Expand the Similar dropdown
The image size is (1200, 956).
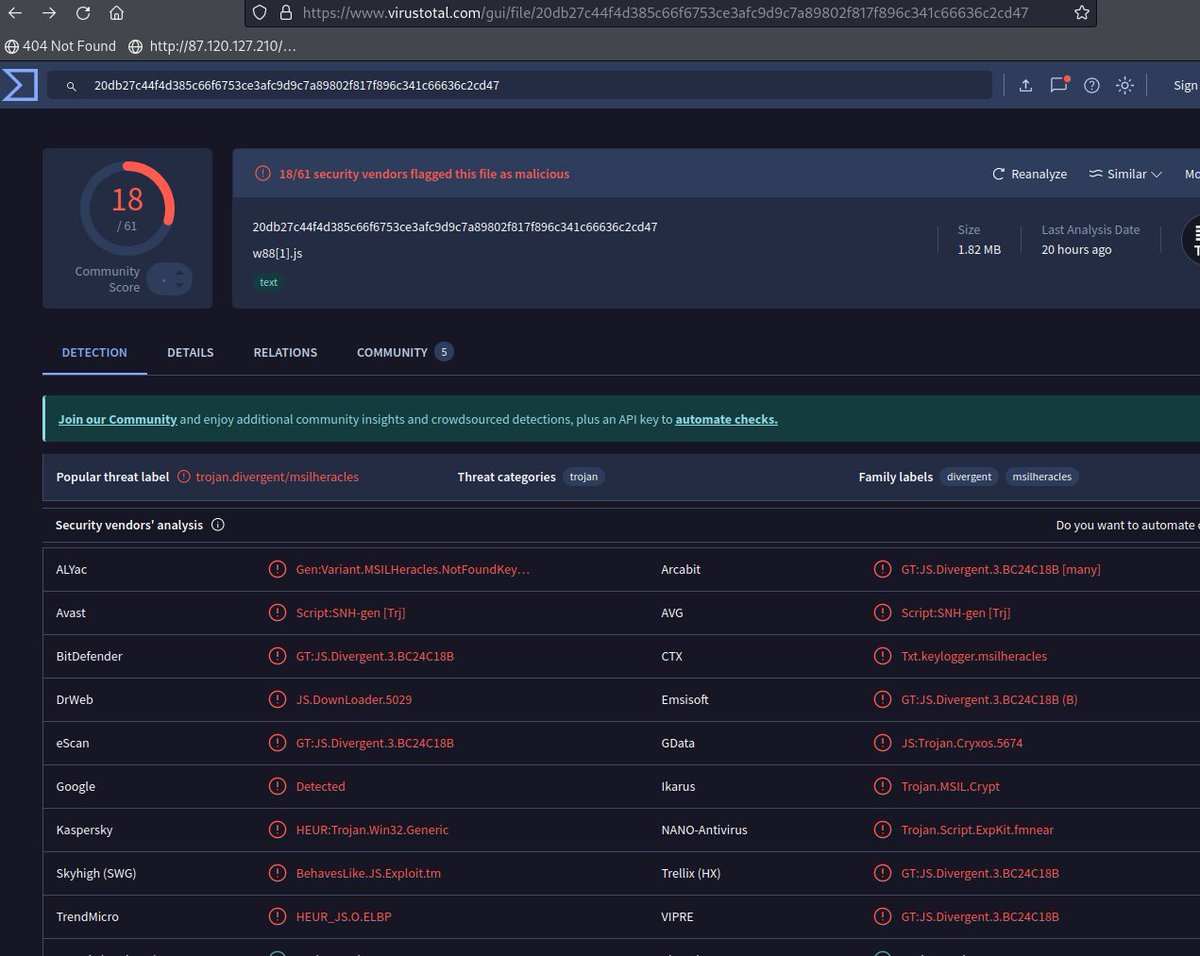[x=1125, y=173]
